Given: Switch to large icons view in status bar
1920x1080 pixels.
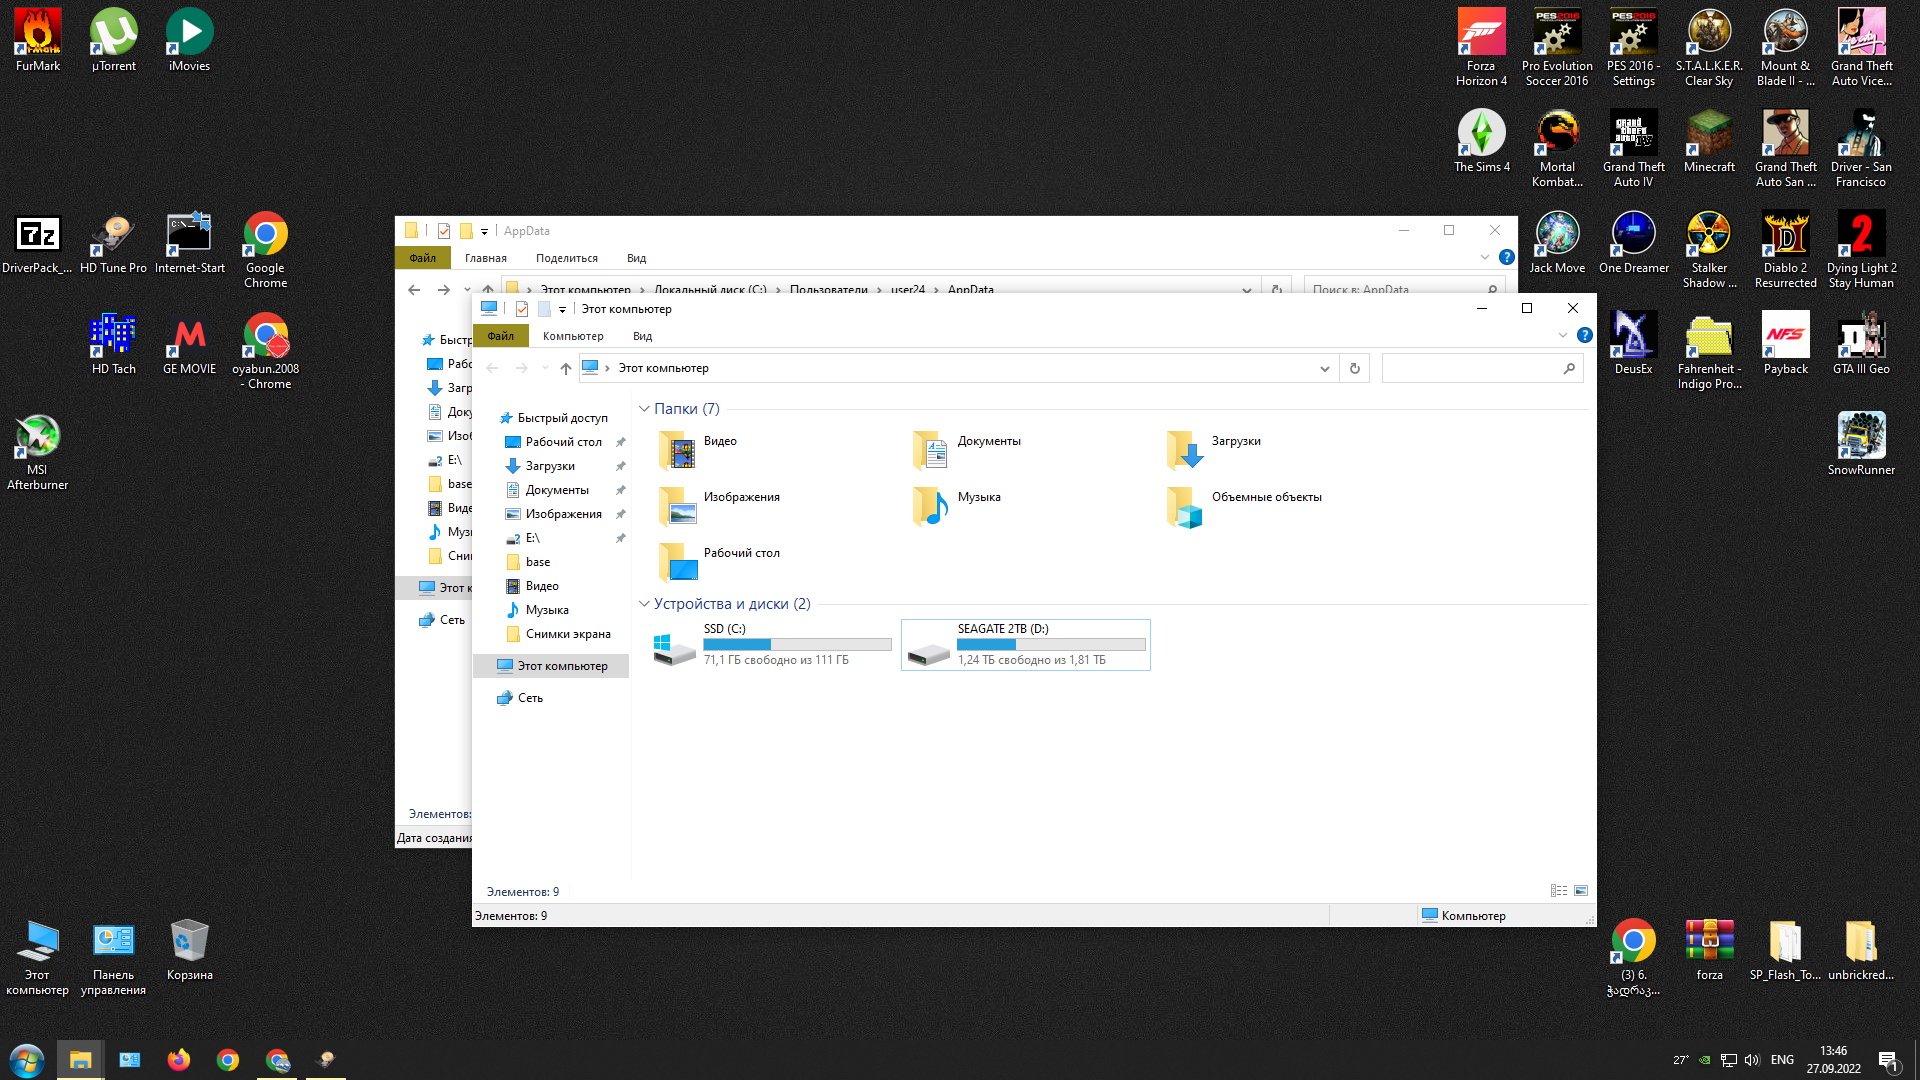Looking at the screenshot, I should click(1581, 891).
